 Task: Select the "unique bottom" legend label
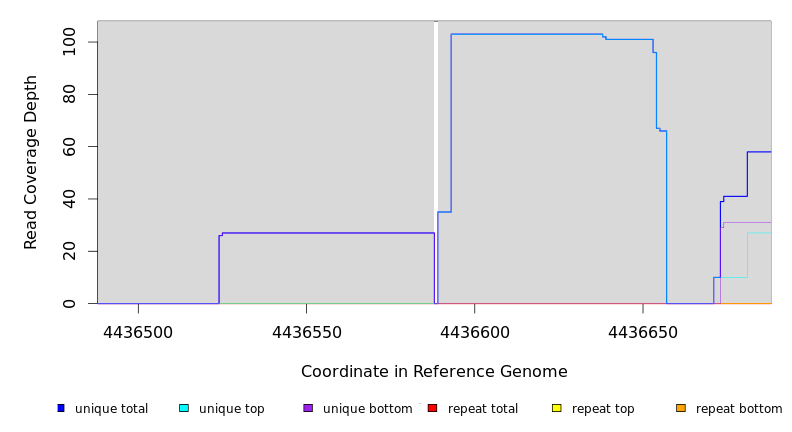pos(367,409)
